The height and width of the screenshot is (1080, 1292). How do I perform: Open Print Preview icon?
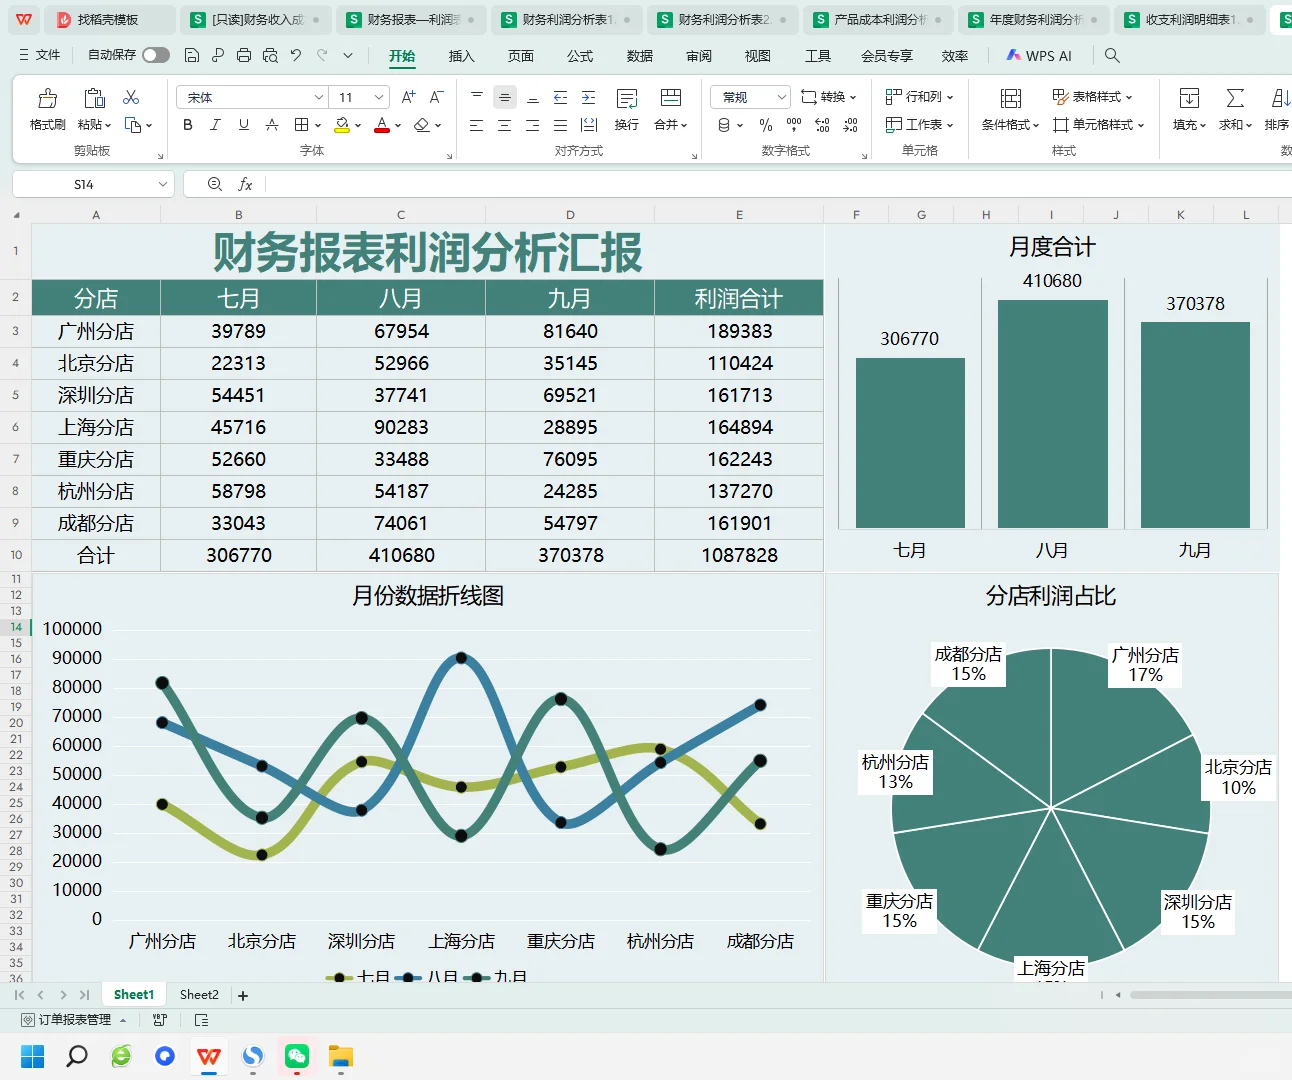[x=270, y=55]
